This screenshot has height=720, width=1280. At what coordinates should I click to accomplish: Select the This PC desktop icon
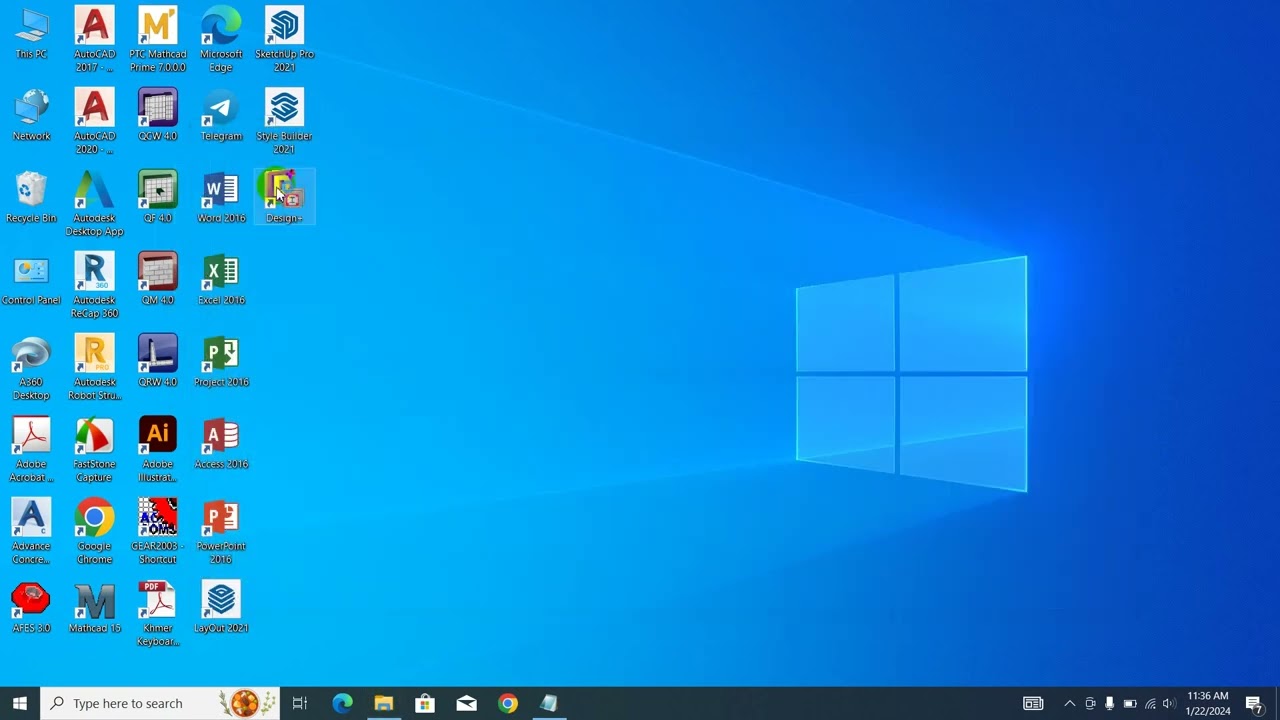pyautogui.click(x=31, y=34)
